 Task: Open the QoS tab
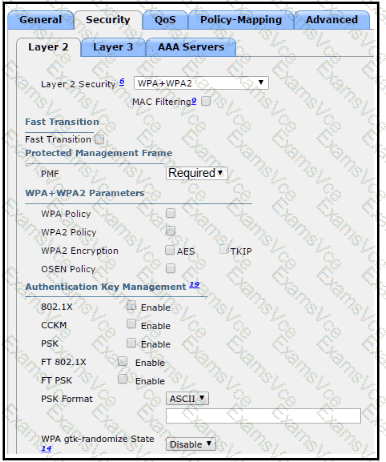tap(165, 20)
